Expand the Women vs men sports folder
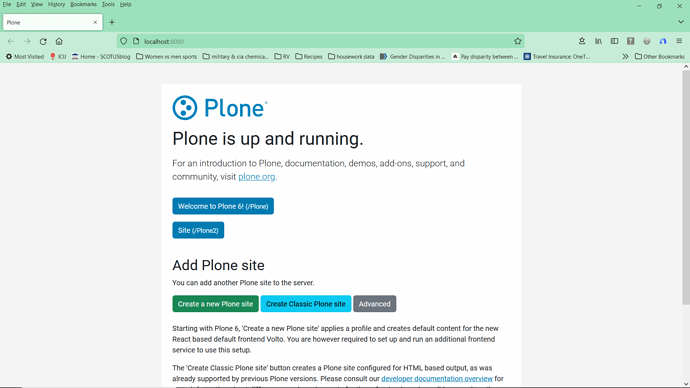 coord(166,56)
